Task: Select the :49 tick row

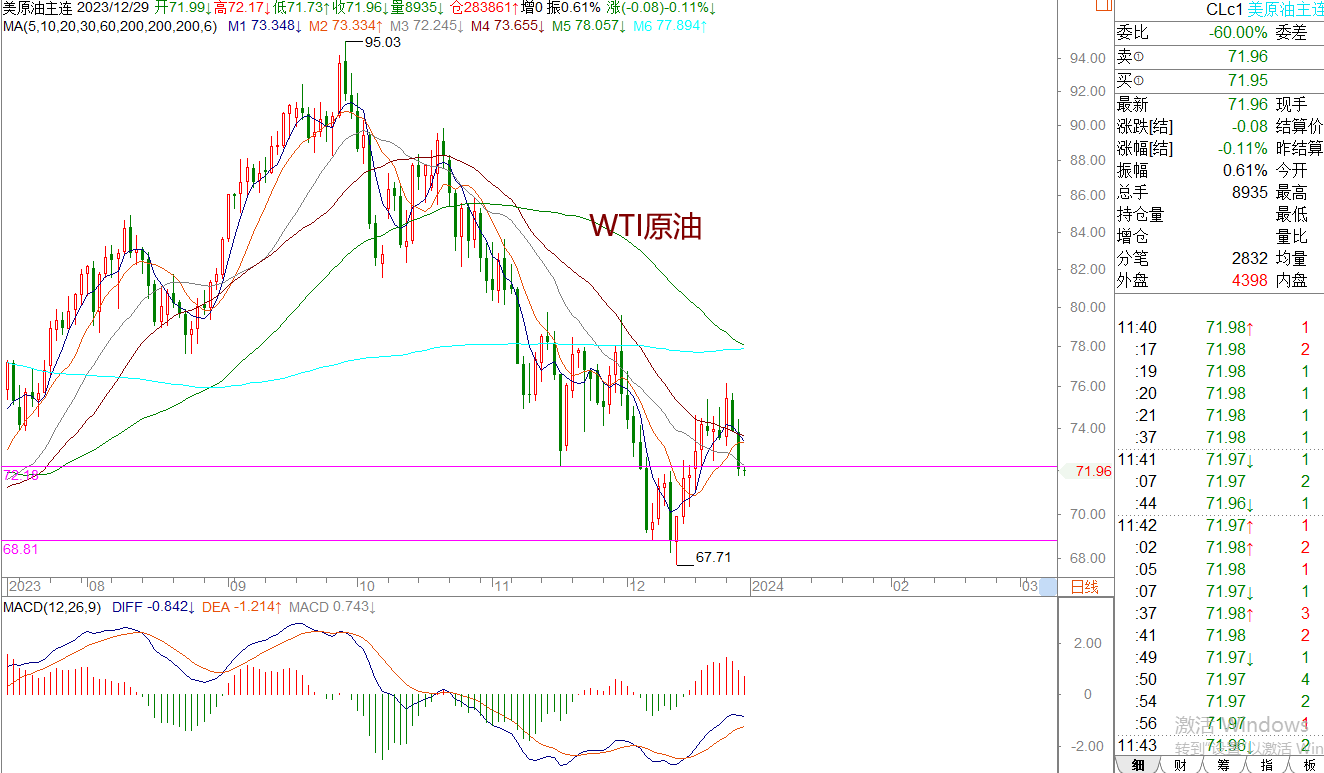Action: (x=1218, y=657)
